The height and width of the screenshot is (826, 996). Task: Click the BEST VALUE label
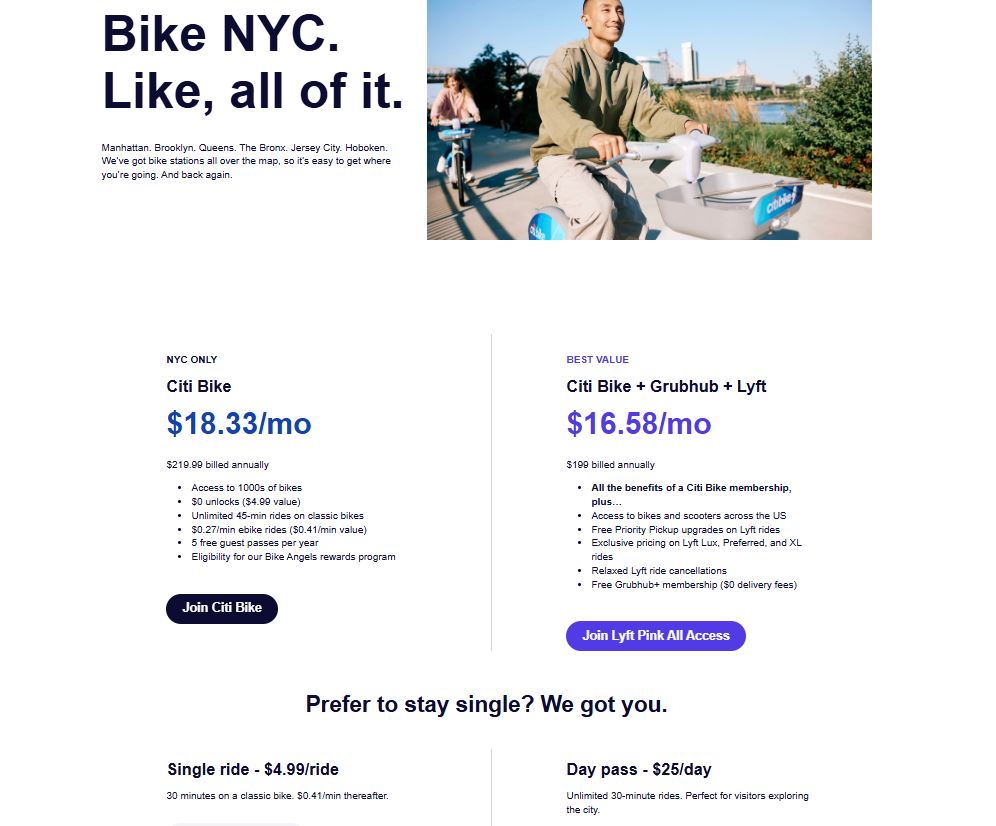597,359
